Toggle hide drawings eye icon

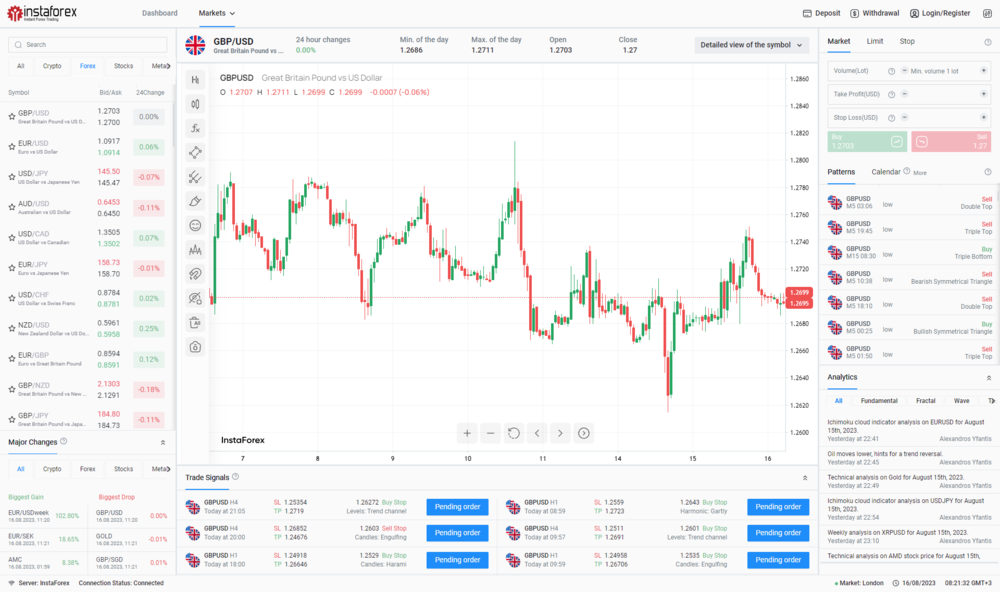click(195, 298)
